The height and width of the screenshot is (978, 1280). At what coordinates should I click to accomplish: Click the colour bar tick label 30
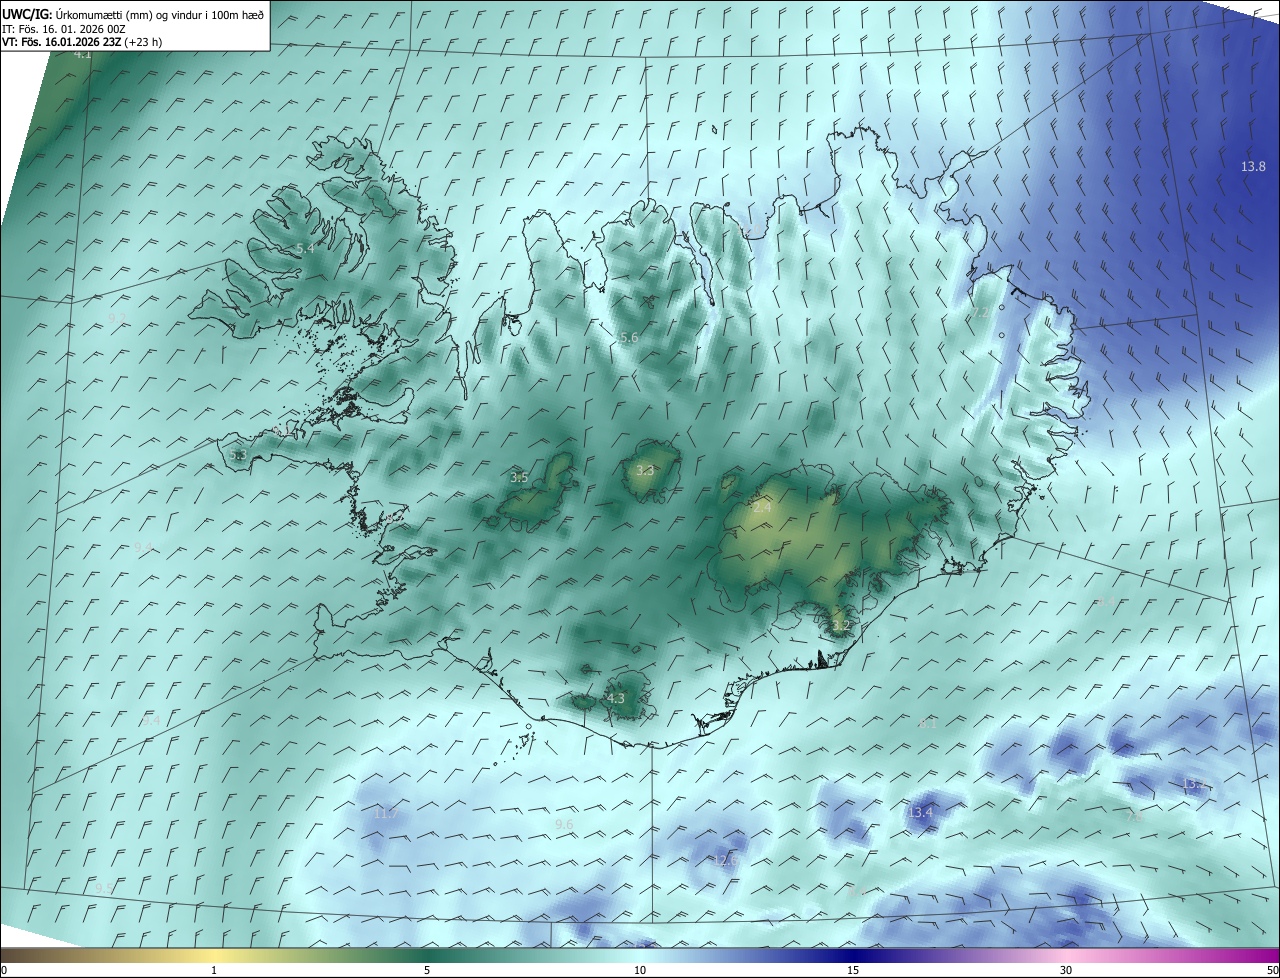(x=1066, y=970)
